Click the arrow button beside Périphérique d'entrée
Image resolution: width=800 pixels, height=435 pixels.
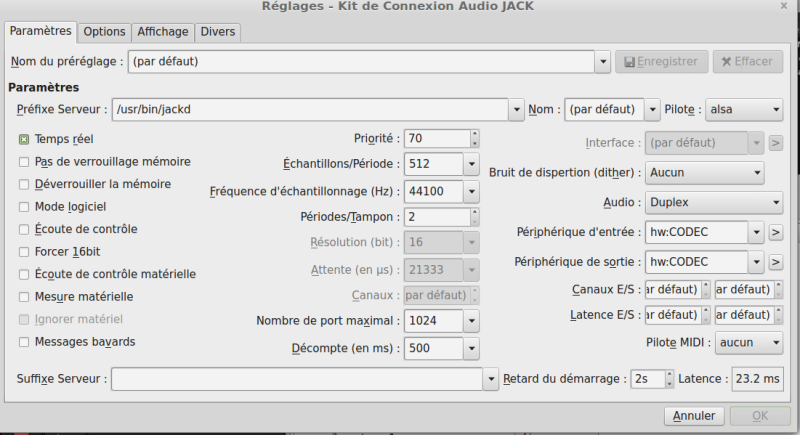tap(776, 233)
